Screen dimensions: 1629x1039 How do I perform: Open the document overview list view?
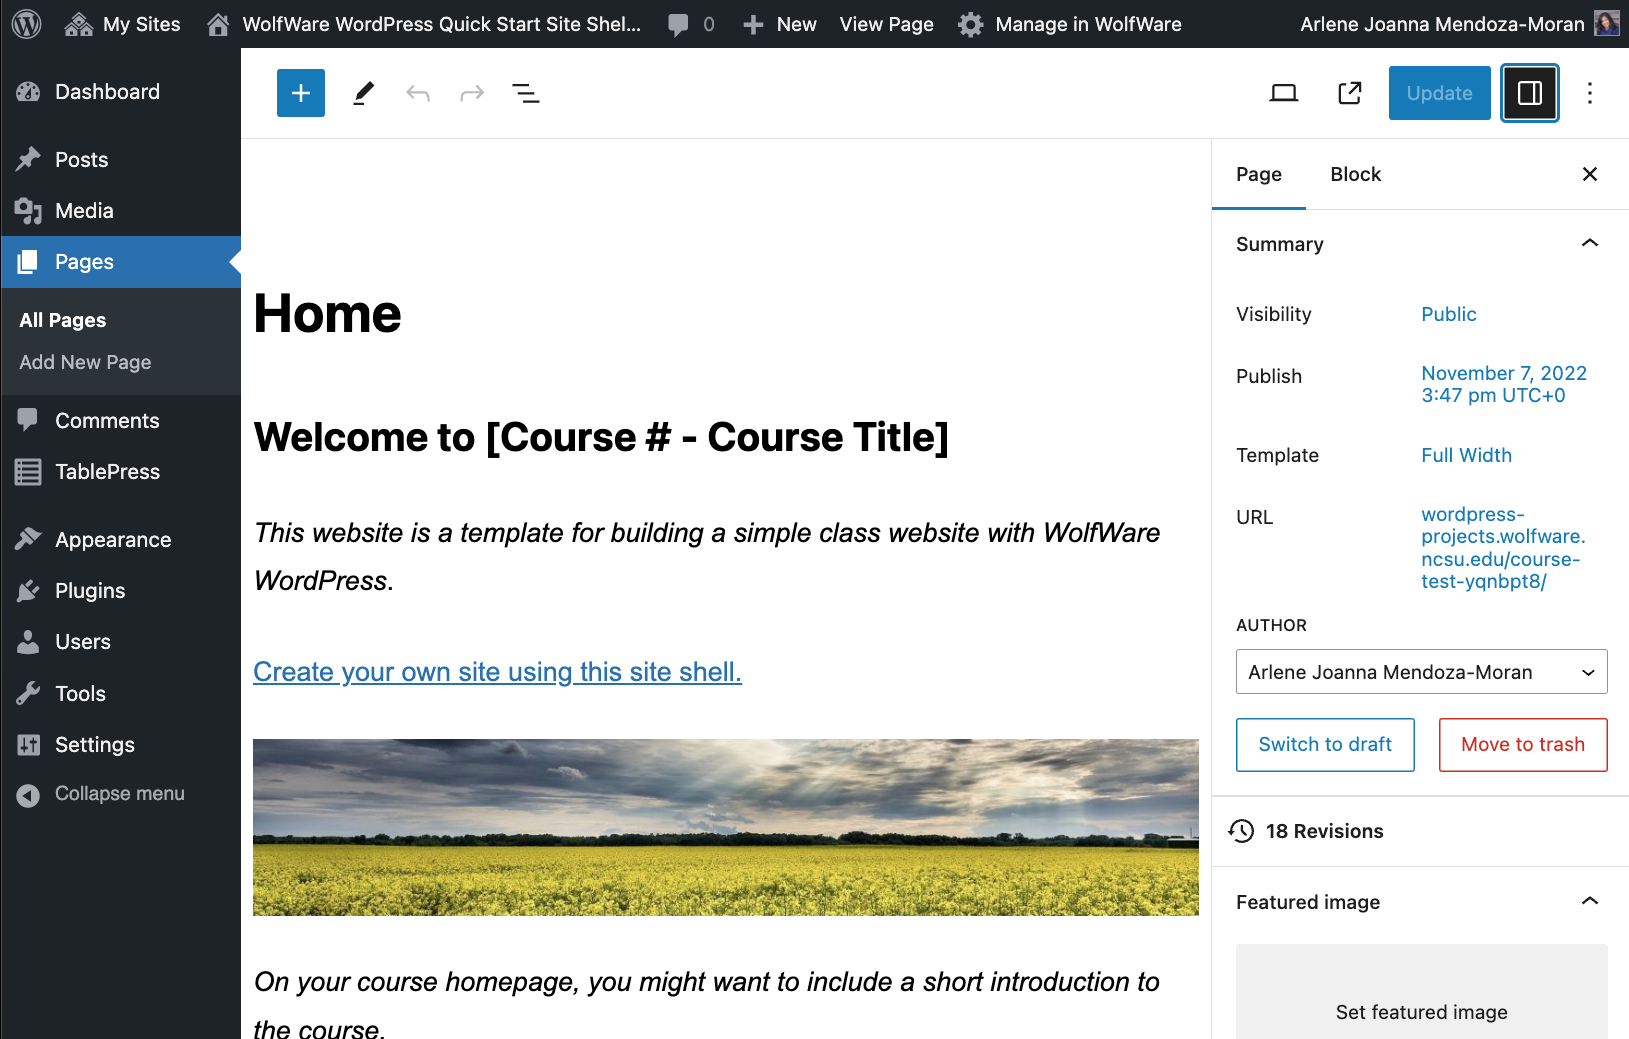tap(526, 92)
